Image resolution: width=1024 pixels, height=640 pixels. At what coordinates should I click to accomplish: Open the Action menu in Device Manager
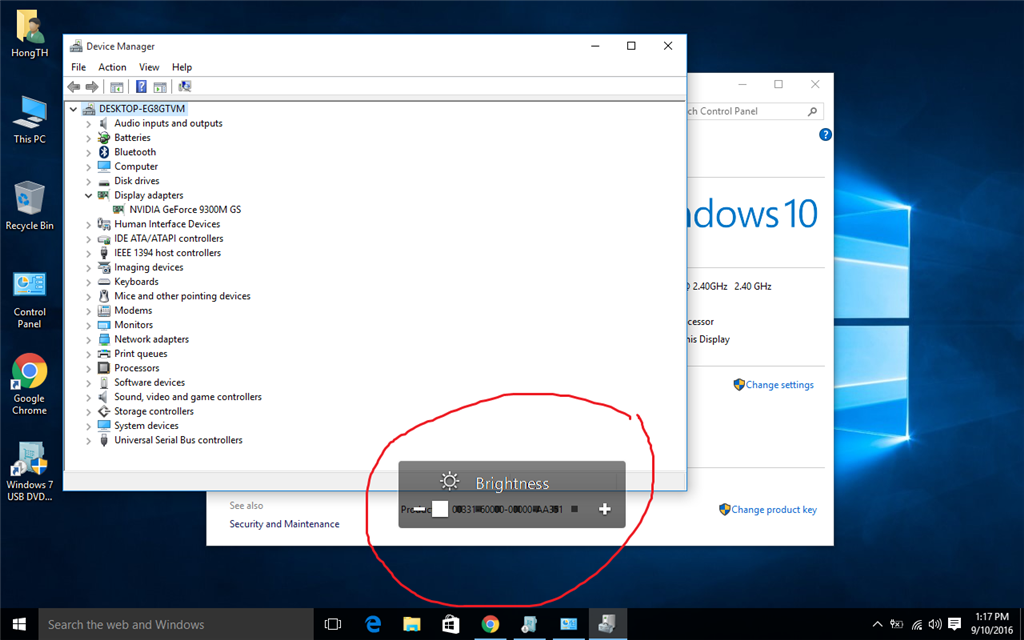112,67
